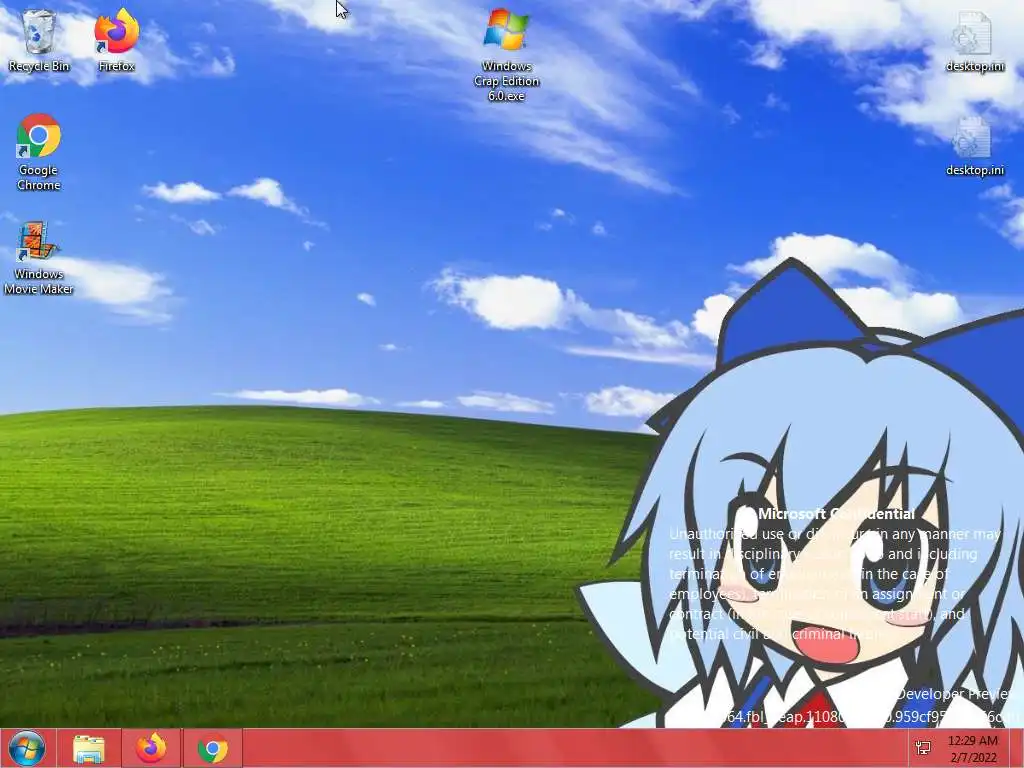Select the Recycle Bin desktop icon
The width and height of the screenshot is (1024, 768).
(x=39, y=40)
